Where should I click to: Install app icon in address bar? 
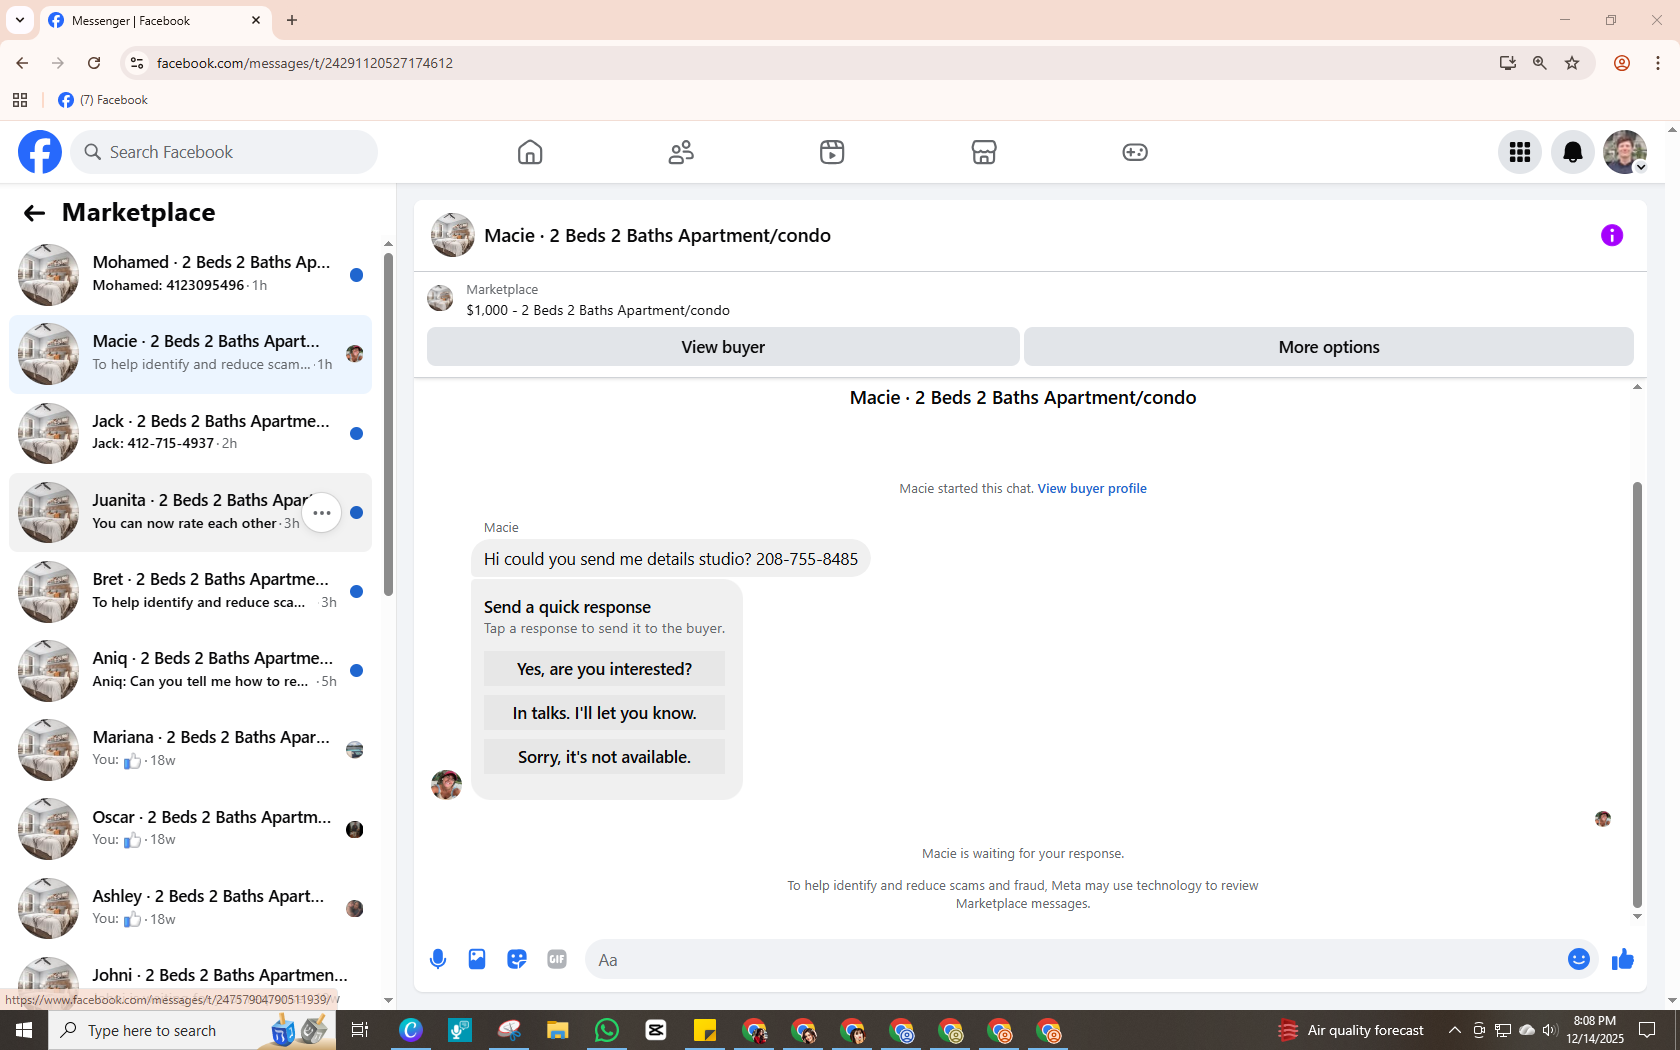pyautogui.click(x=1508, y=63)
